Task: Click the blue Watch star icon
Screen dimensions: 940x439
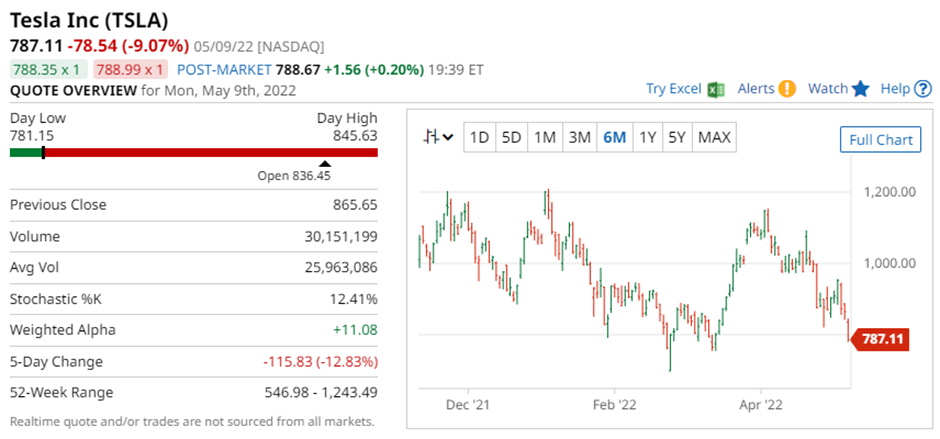Action: 860,89
